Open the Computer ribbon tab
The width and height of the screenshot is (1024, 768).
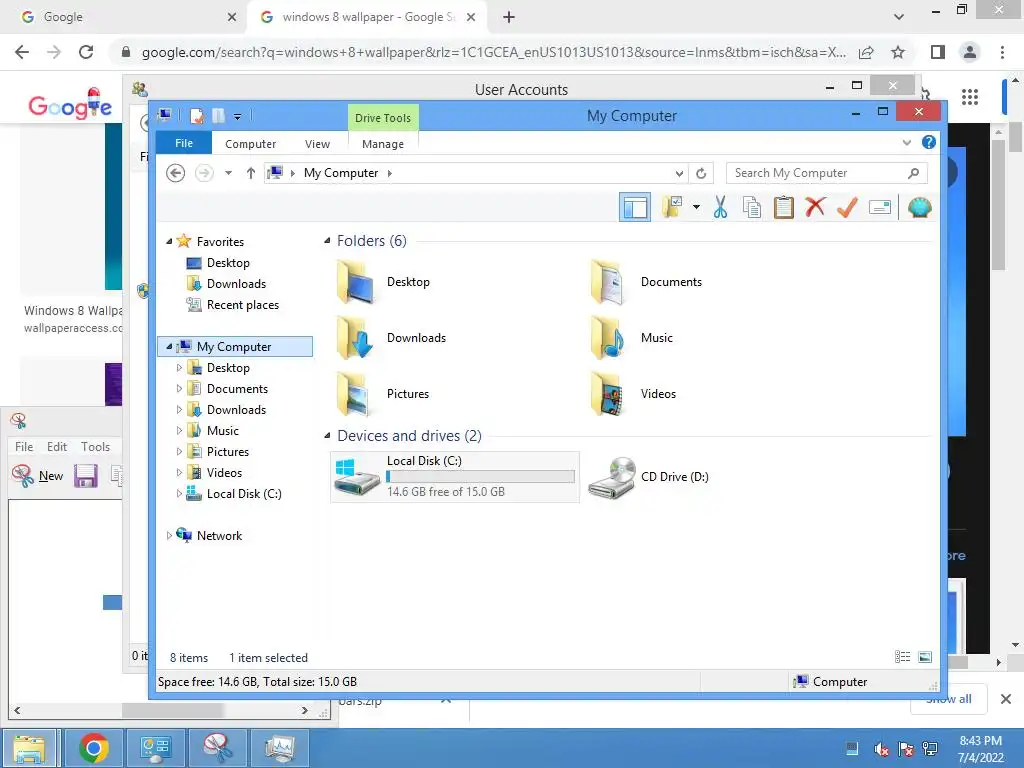click(x=250, y=144)
